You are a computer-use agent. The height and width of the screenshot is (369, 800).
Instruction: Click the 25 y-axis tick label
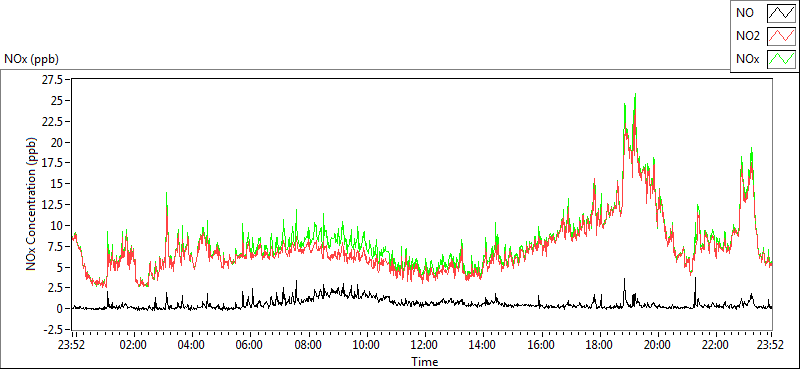click(x=57, y=101)
